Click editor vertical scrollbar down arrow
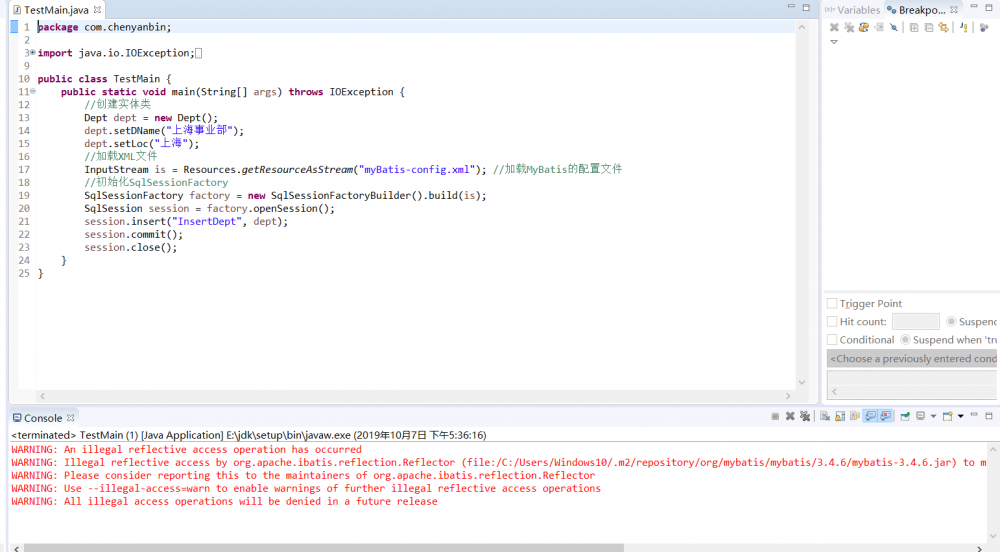 click(x=802, y=382)
